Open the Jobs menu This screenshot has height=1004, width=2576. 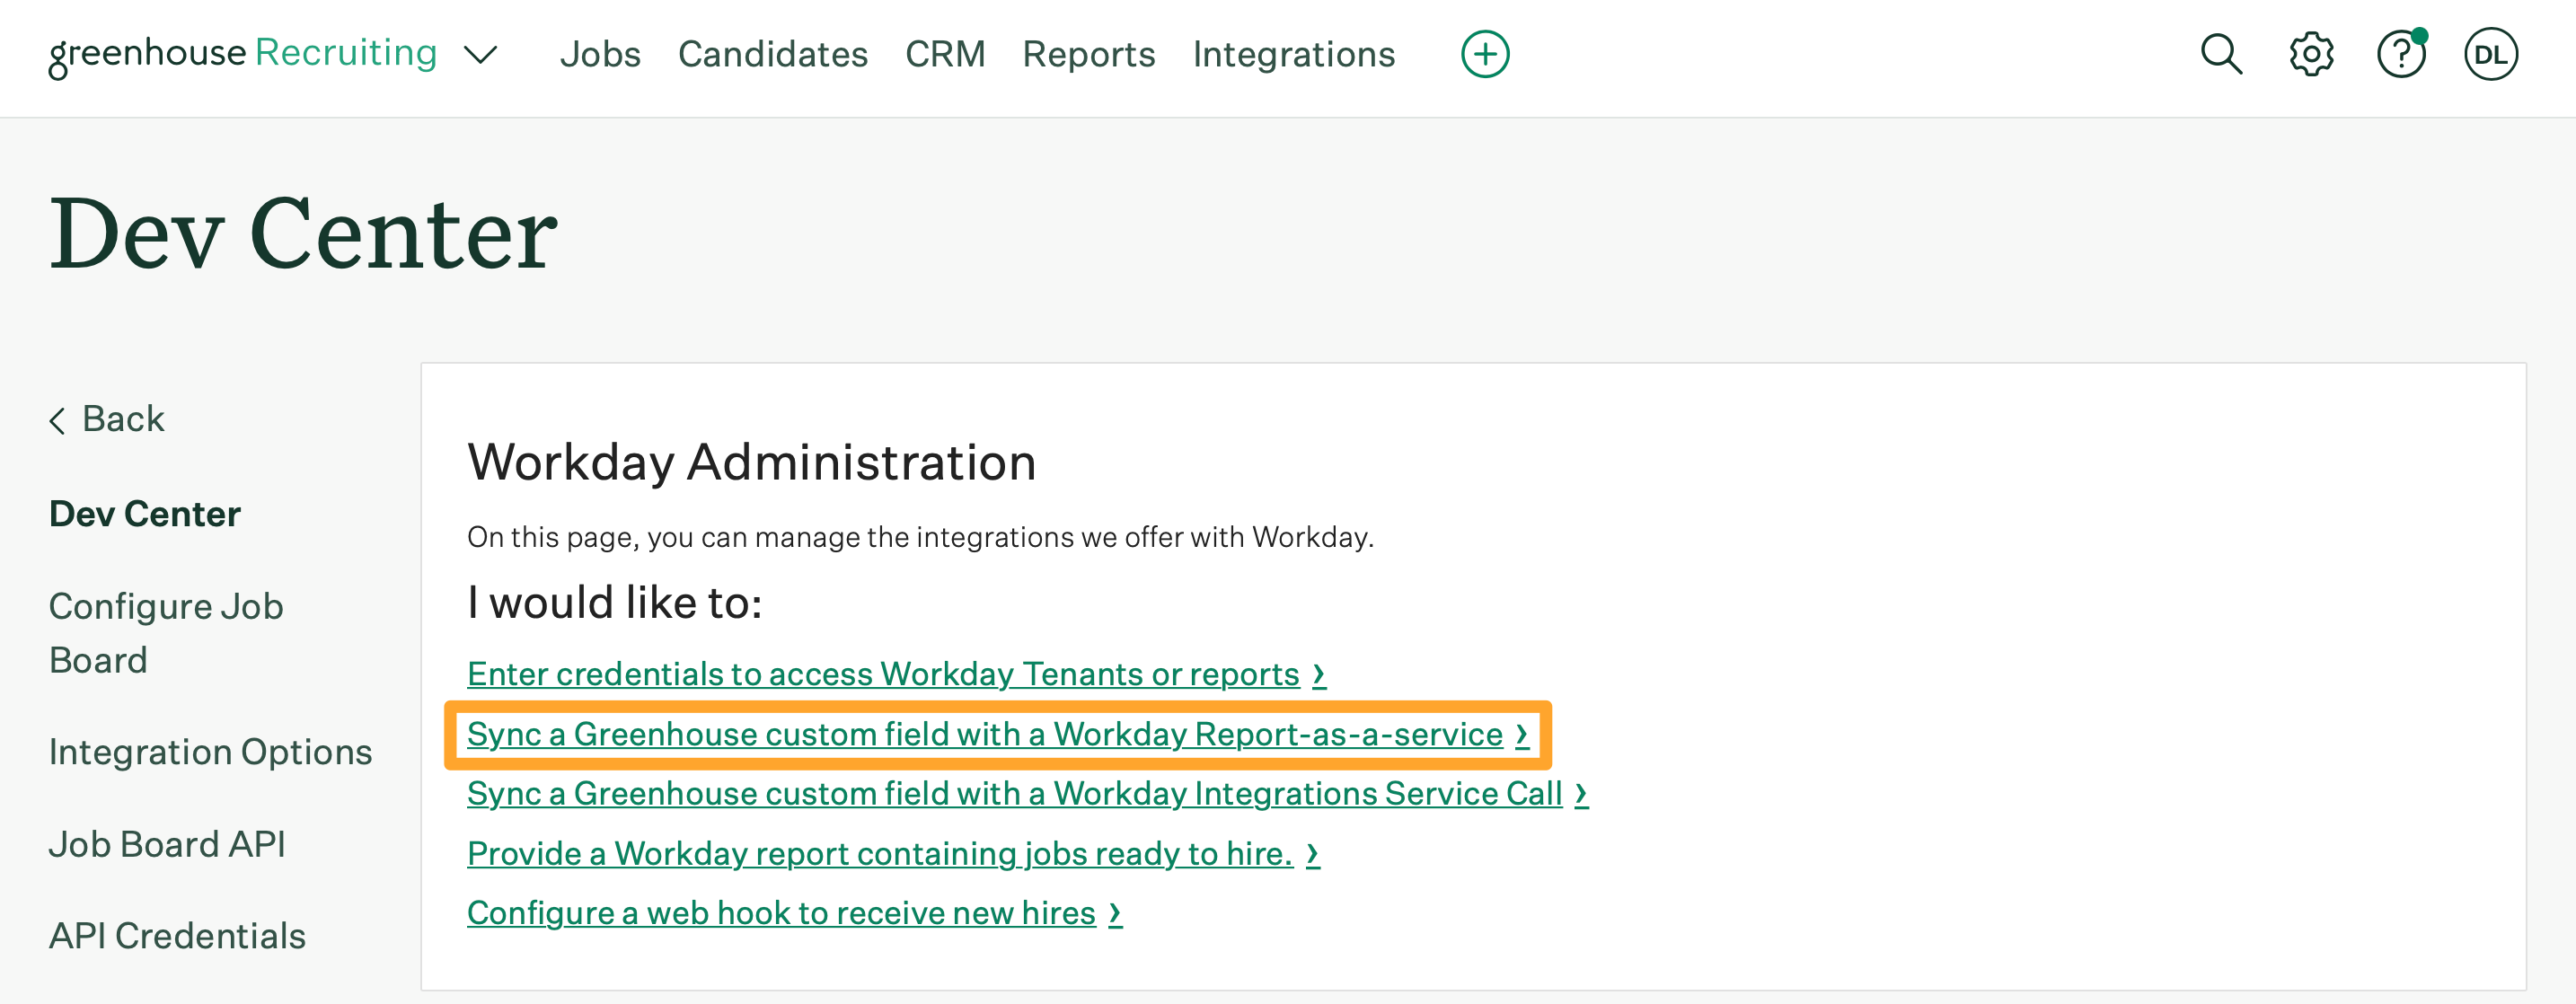click(x=600, y=54)
